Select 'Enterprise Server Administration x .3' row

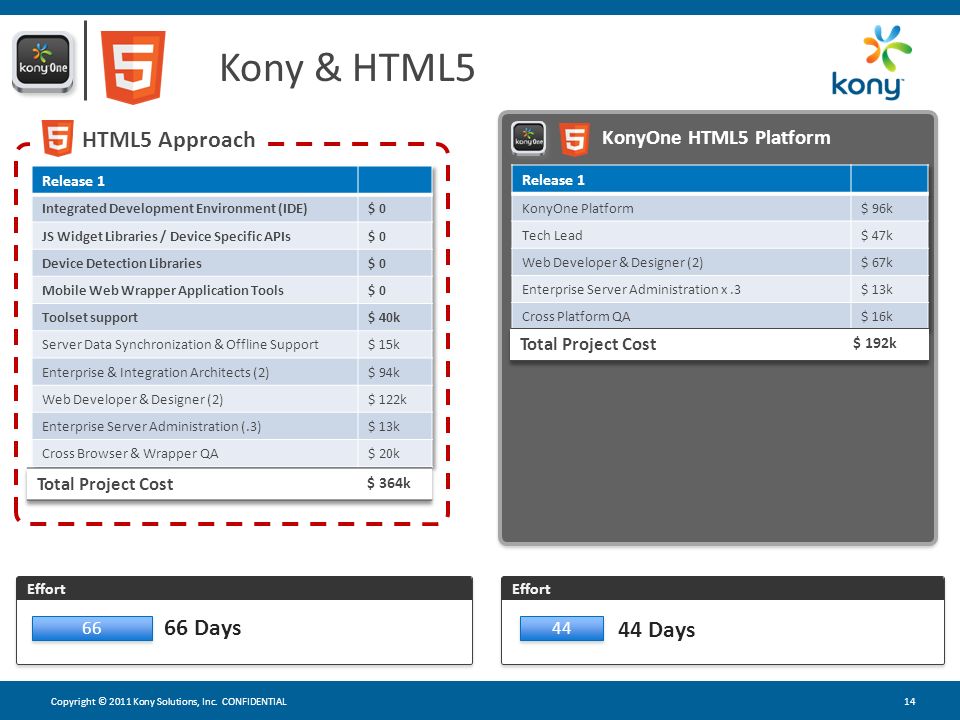pyautogui.click(x=719, y=289)
